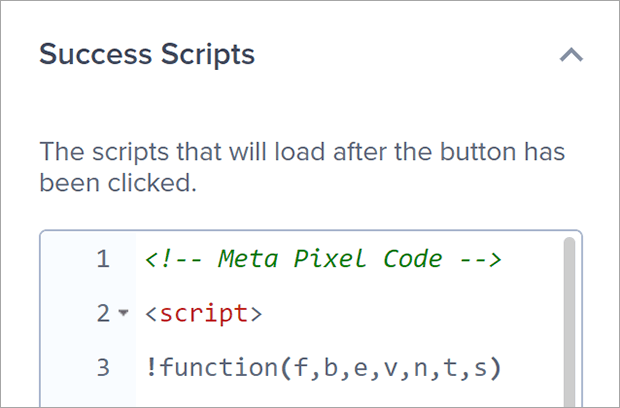
Task: Click line number 3 in the gutter
Action: [x=103, y=368]
